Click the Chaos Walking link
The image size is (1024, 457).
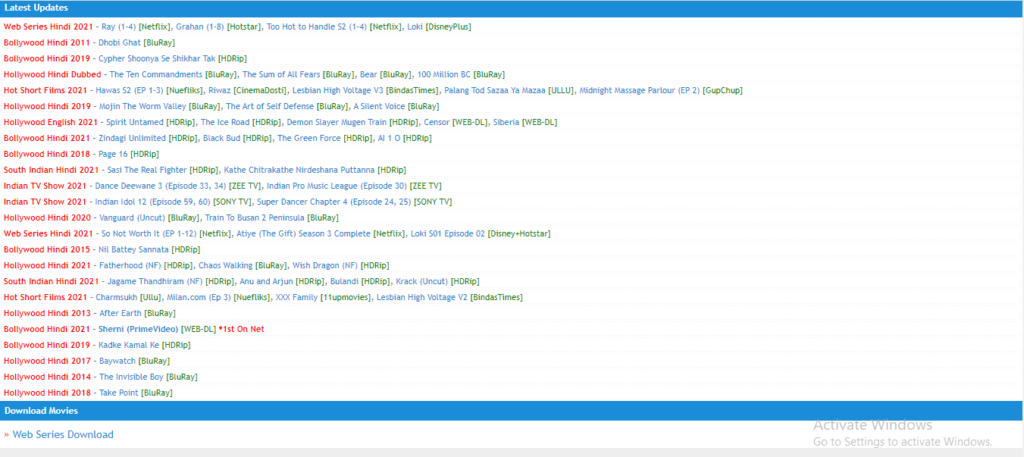[x=225, y=265]
